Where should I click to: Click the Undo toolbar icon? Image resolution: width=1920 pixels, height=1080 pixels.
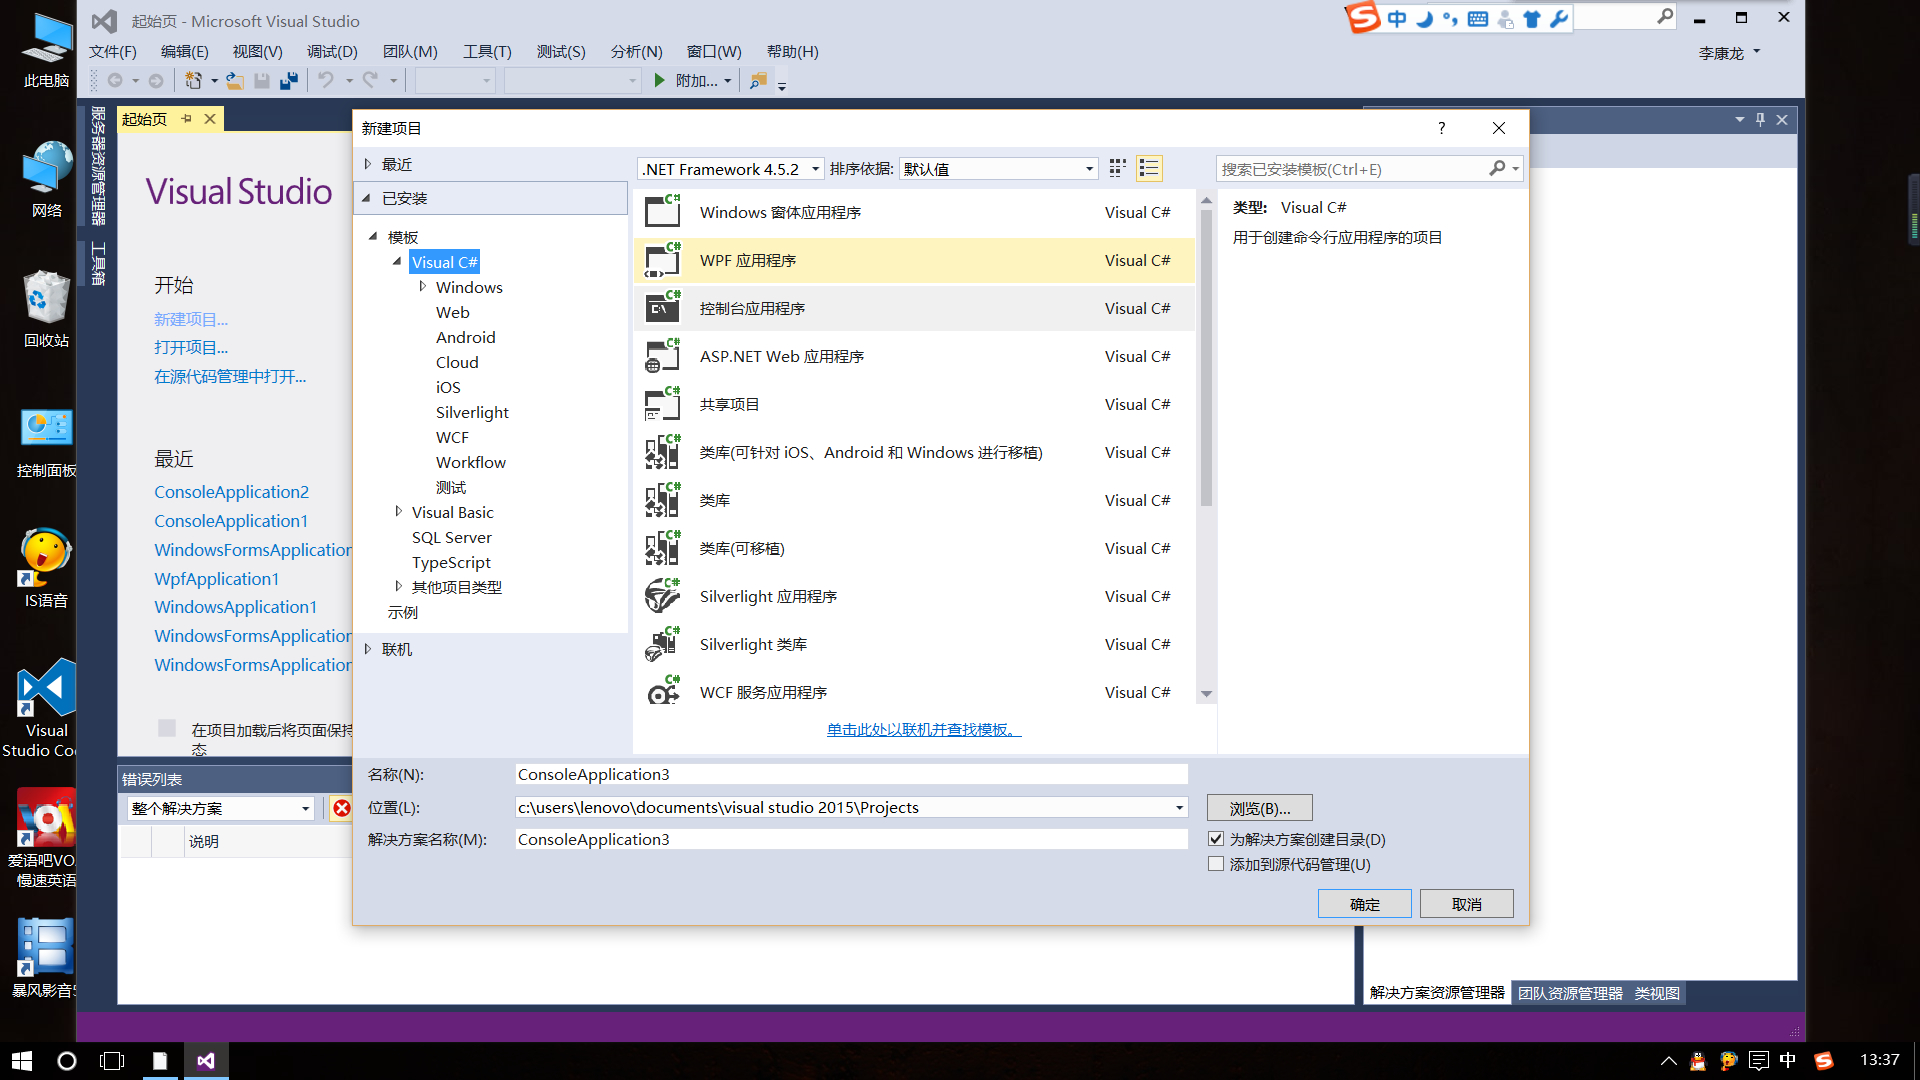click(x=326, y=81)
